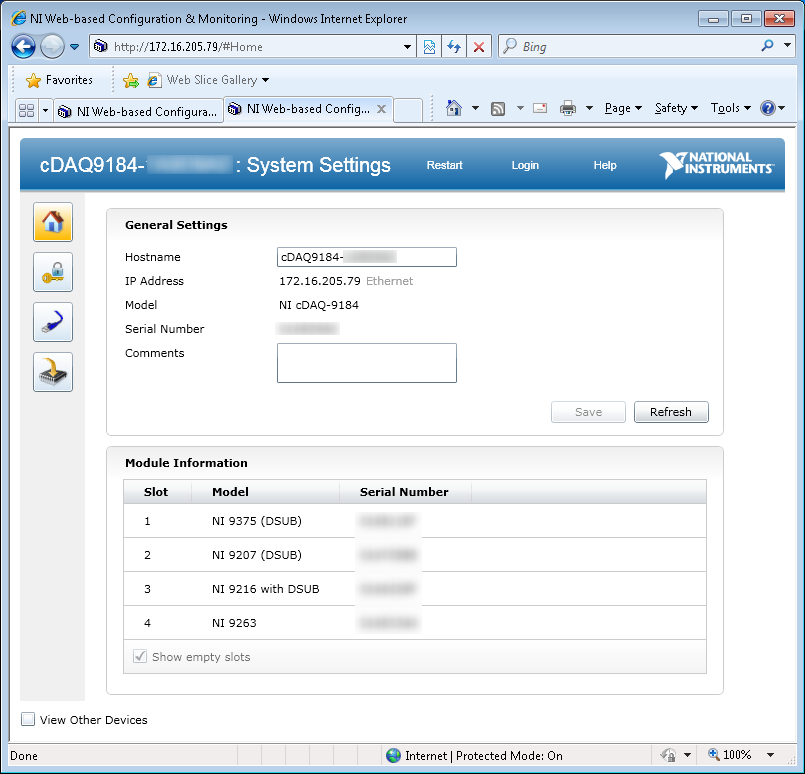Open the Software Management chip icon

click(53, 372)
